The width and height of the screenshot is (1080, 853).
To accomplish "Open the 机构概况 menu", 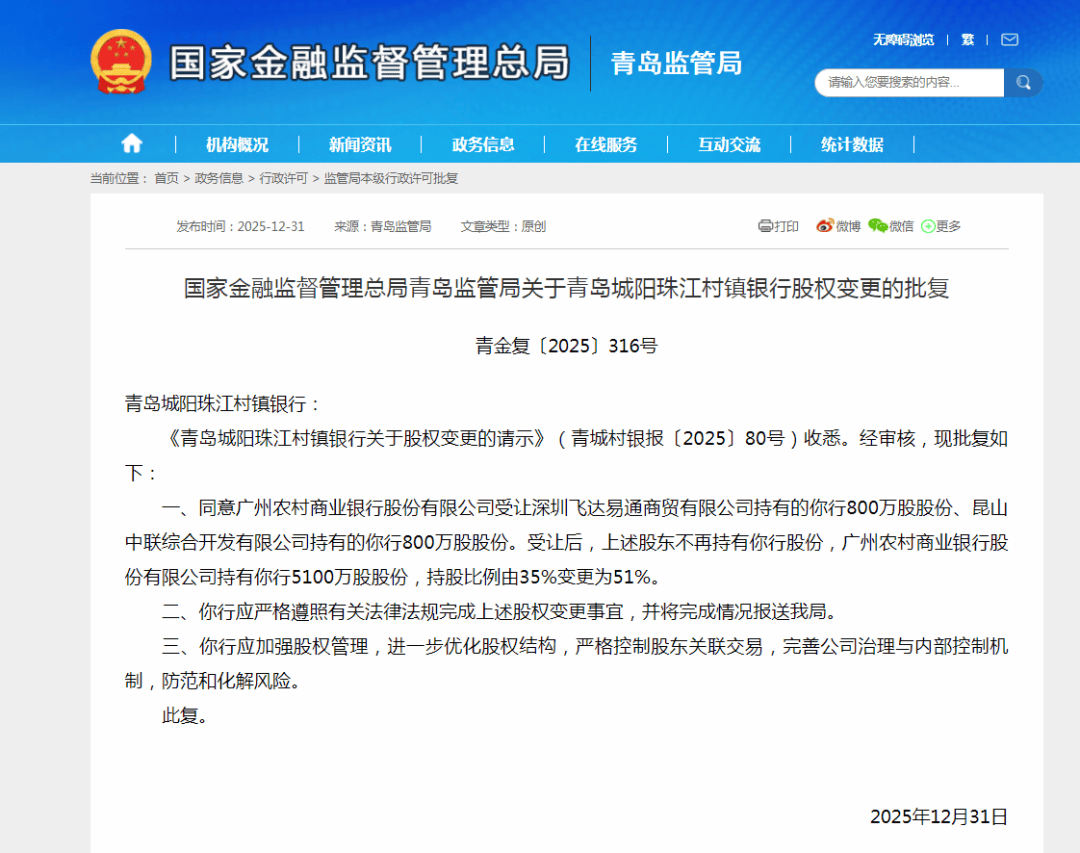I will coord(237,144).
